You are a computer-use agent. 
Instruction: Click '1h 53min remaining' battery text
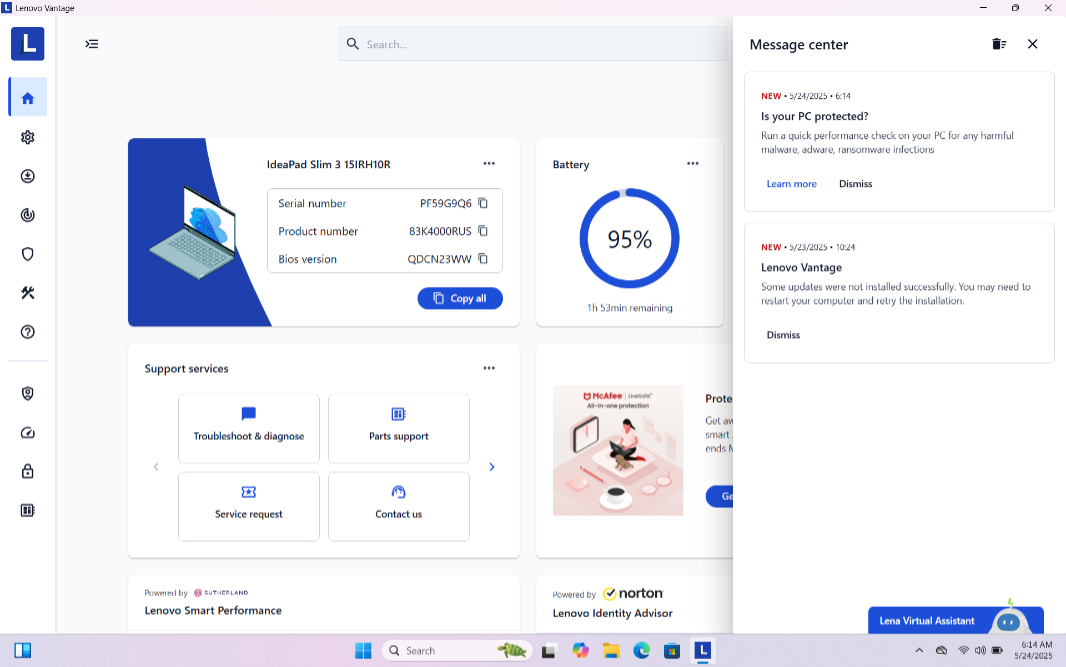tap(630, 308)
